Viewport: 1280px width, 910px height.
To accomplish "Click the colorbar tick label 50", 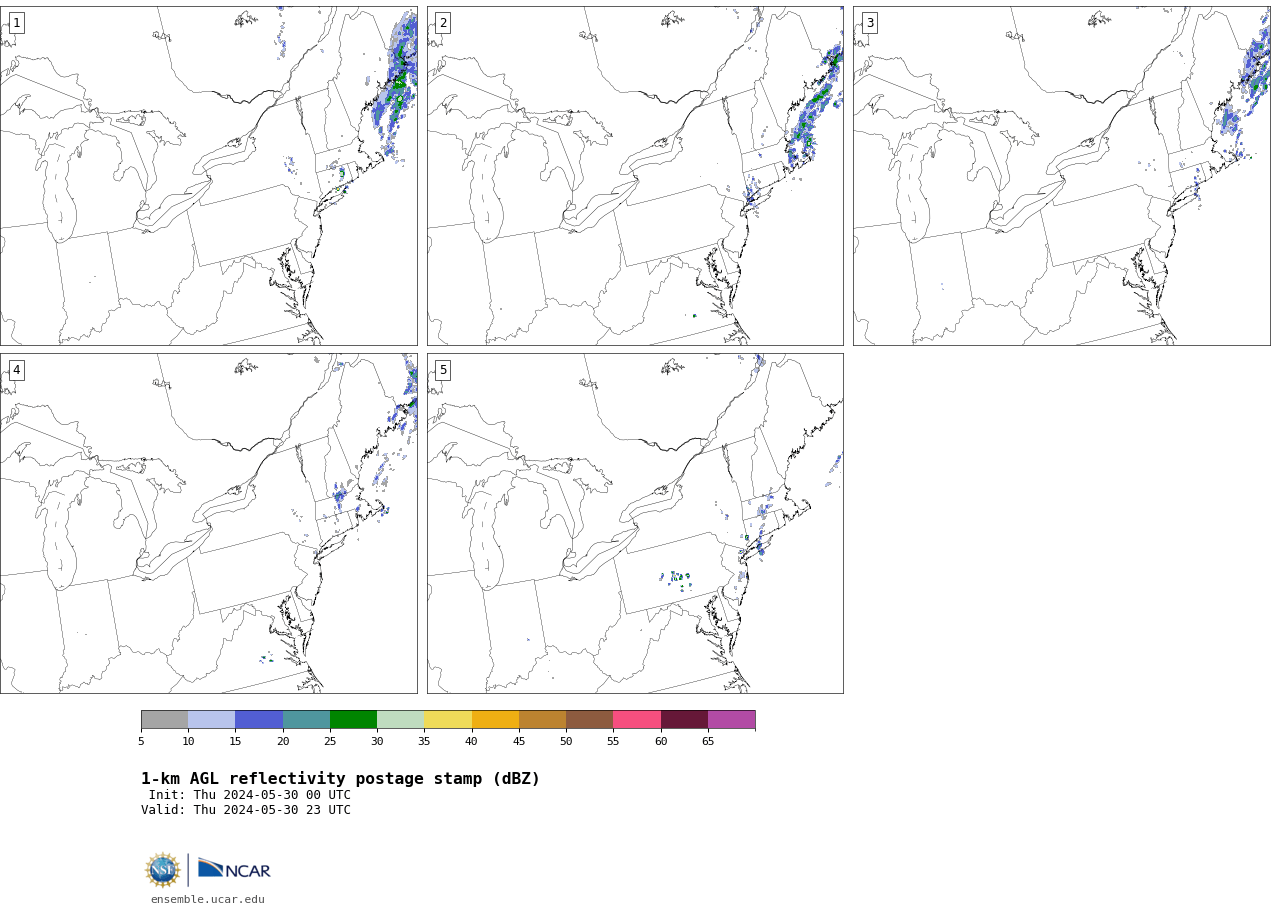I will 566,741.
